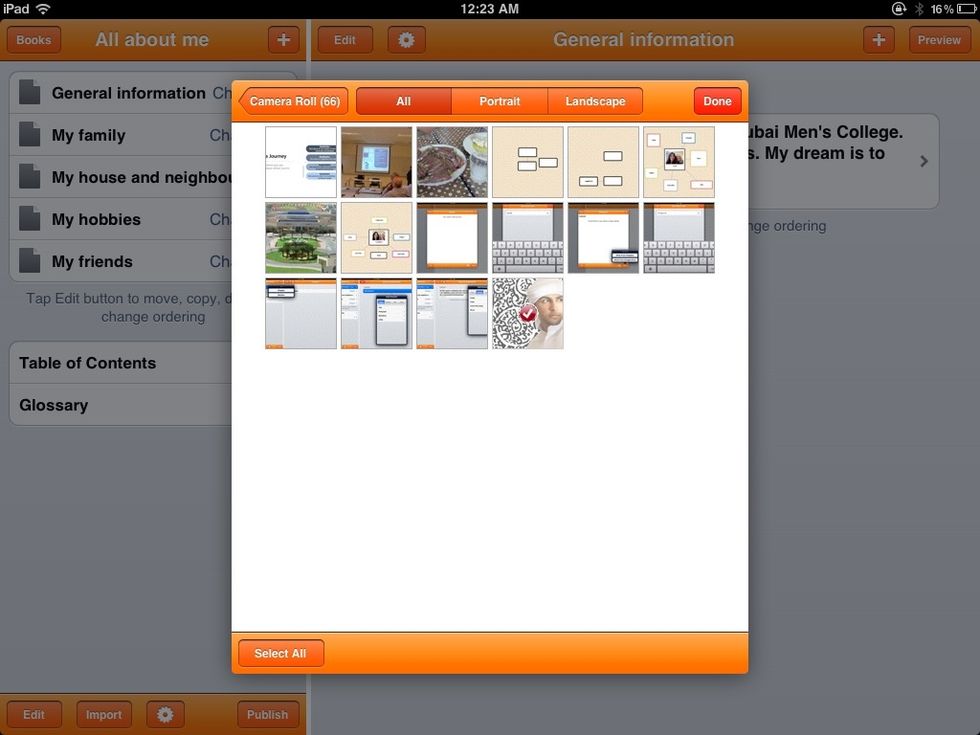Open the gear settings in top toolbar
This screenshot has width=980, height=735.
(x=406, y=40)
